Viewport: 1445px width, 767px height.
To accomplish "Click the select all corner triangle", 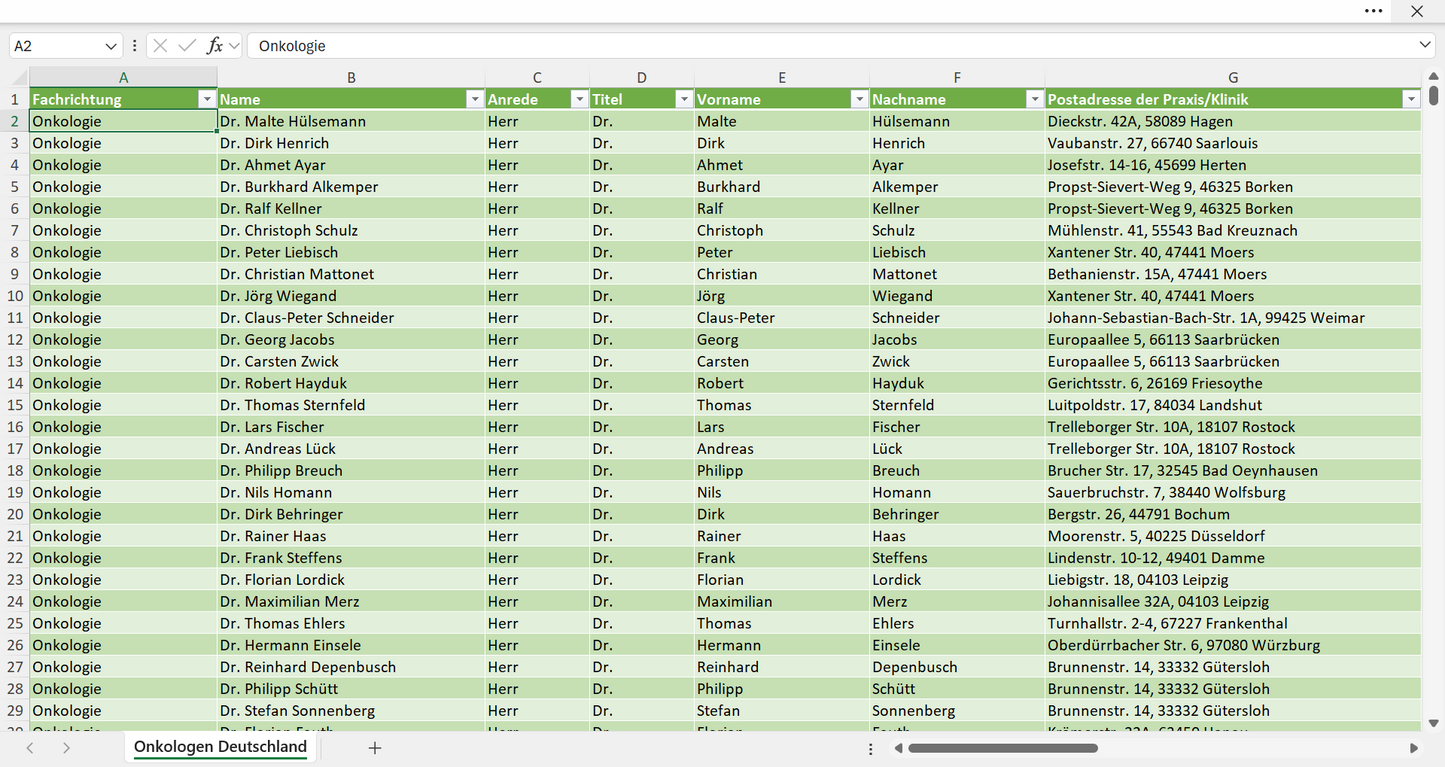I will click(x=20, y=78).
